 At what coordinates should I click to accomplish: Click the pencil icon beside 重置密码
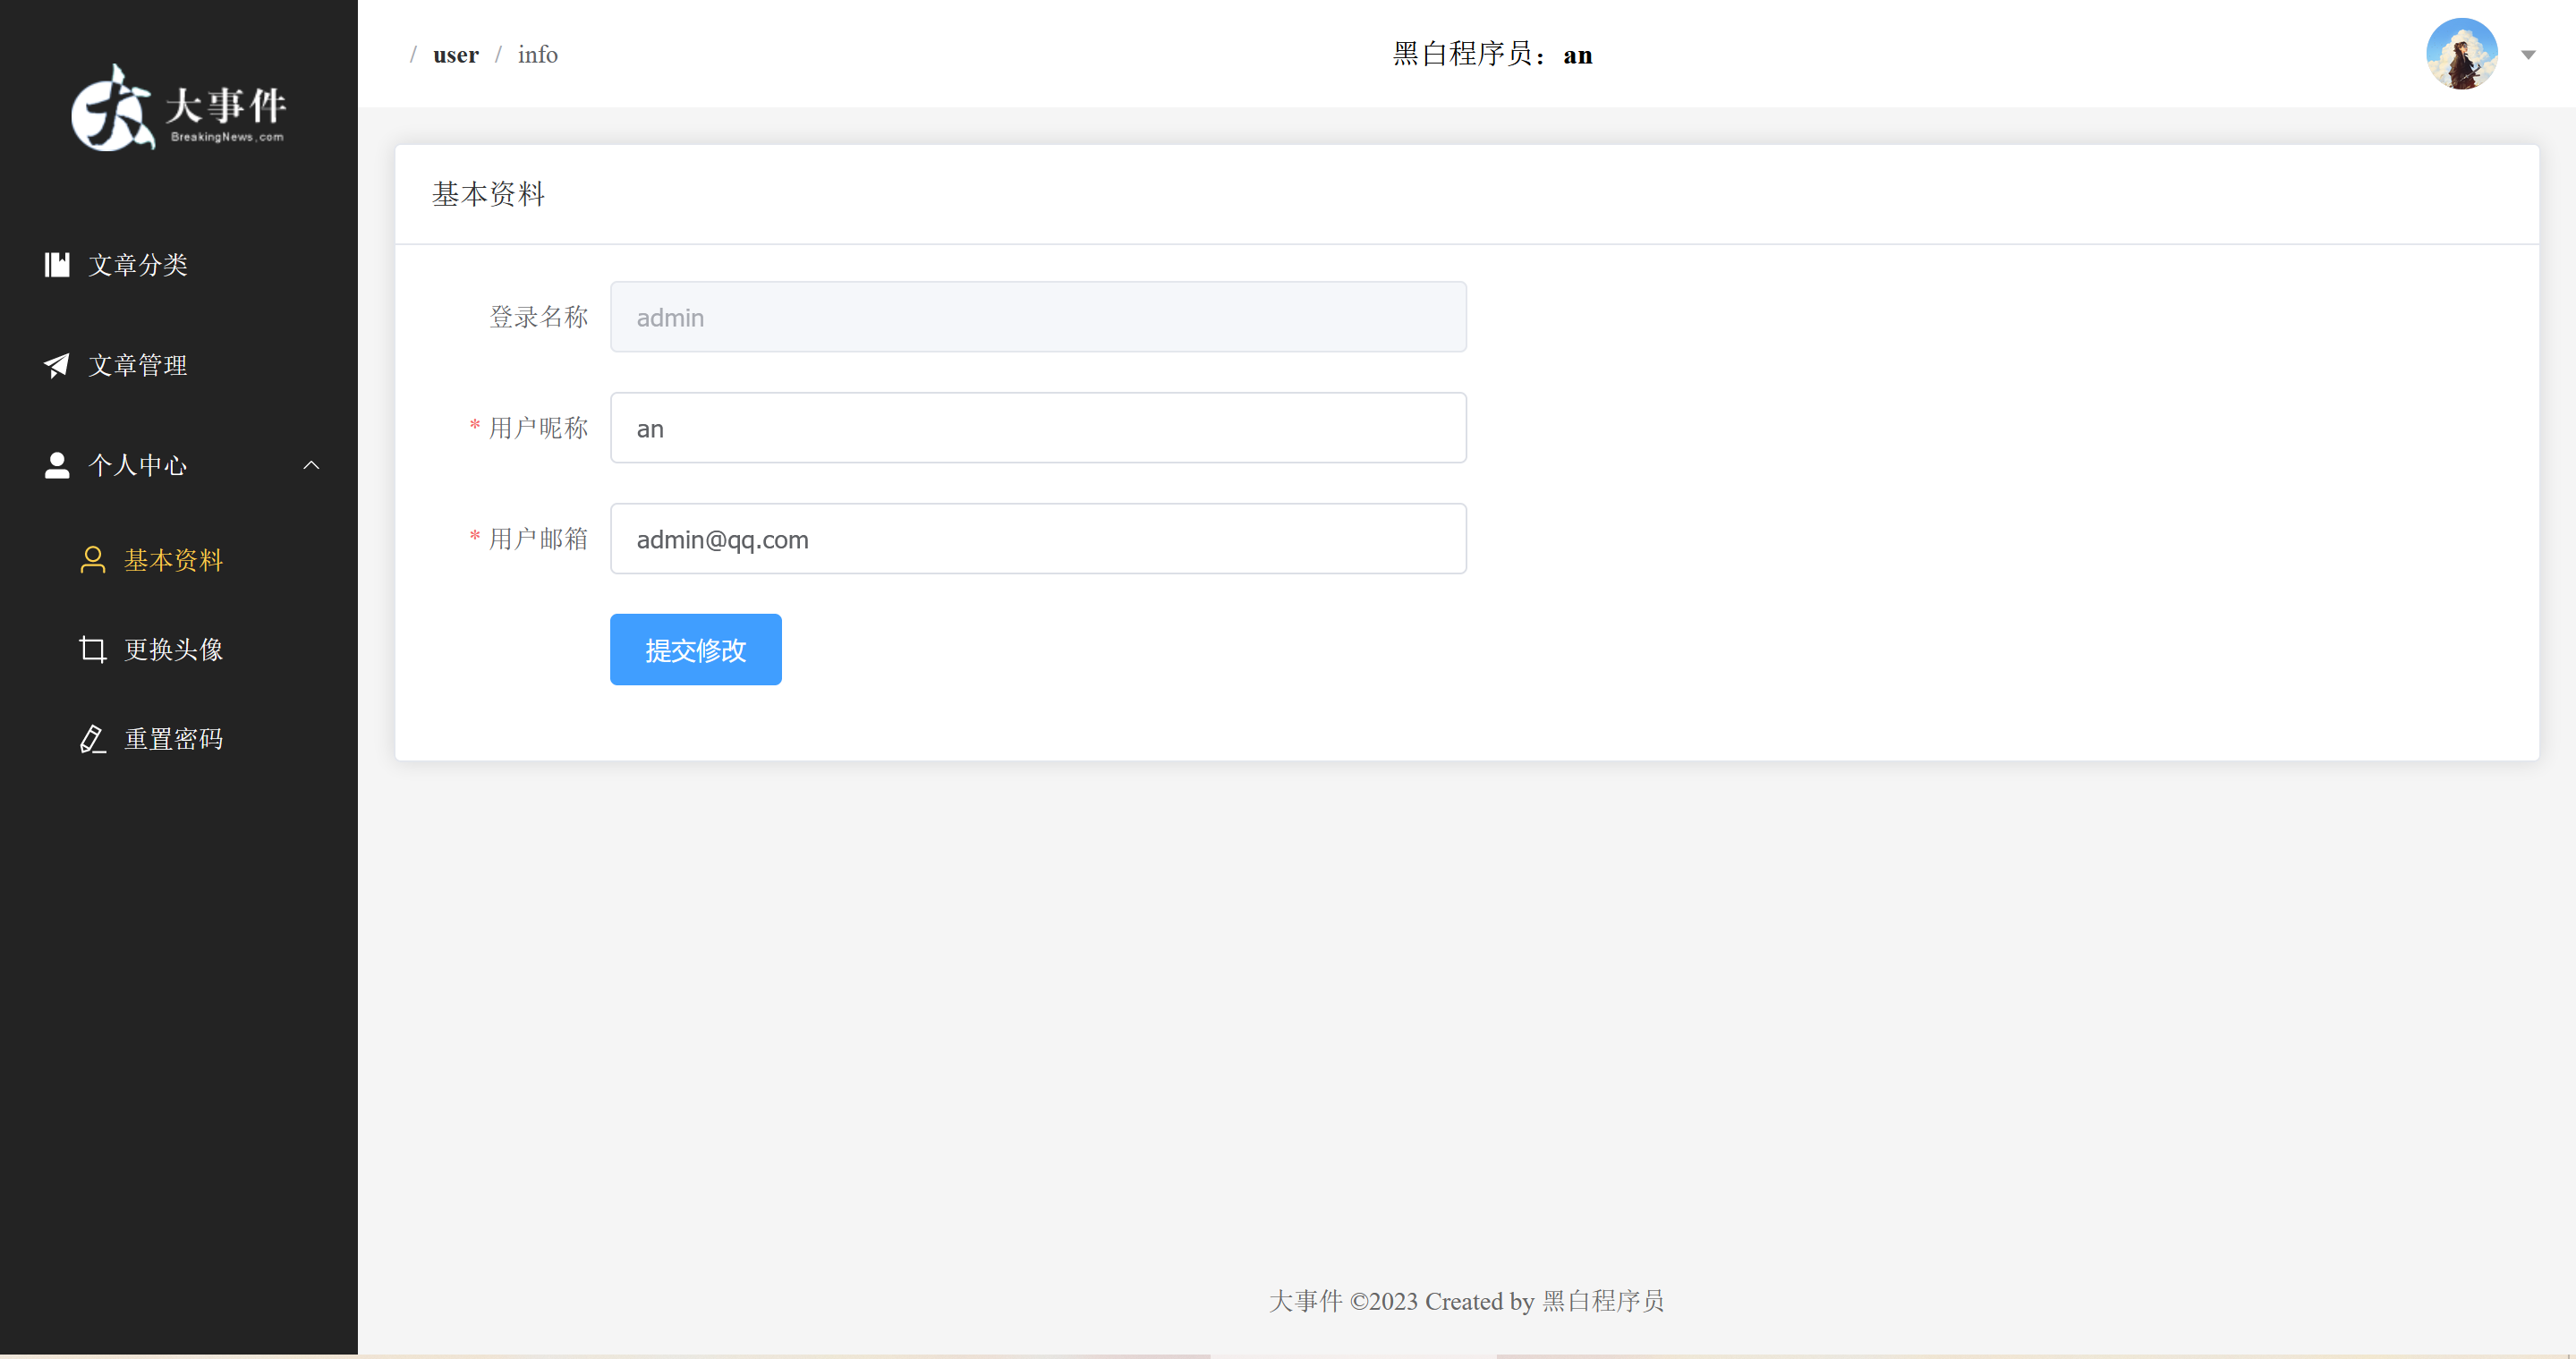coord(93,739)
